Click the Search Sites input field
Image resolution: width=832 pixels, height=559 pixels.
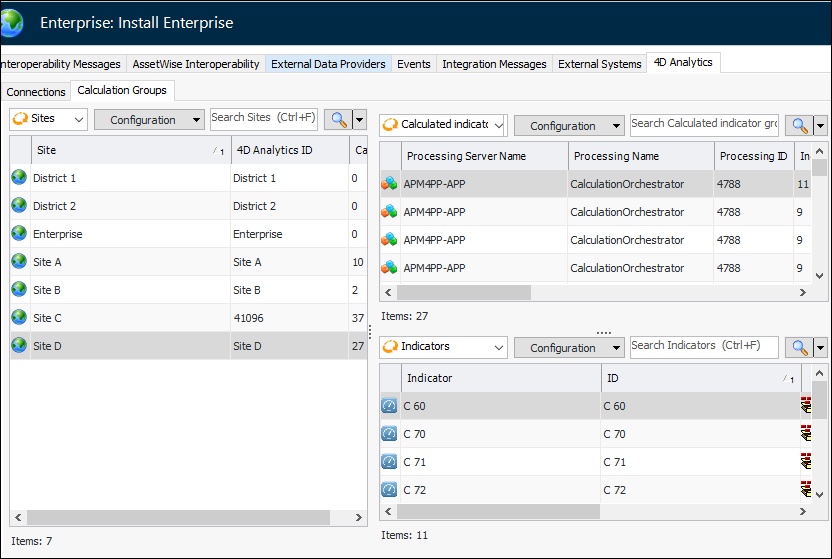point(264,118)
